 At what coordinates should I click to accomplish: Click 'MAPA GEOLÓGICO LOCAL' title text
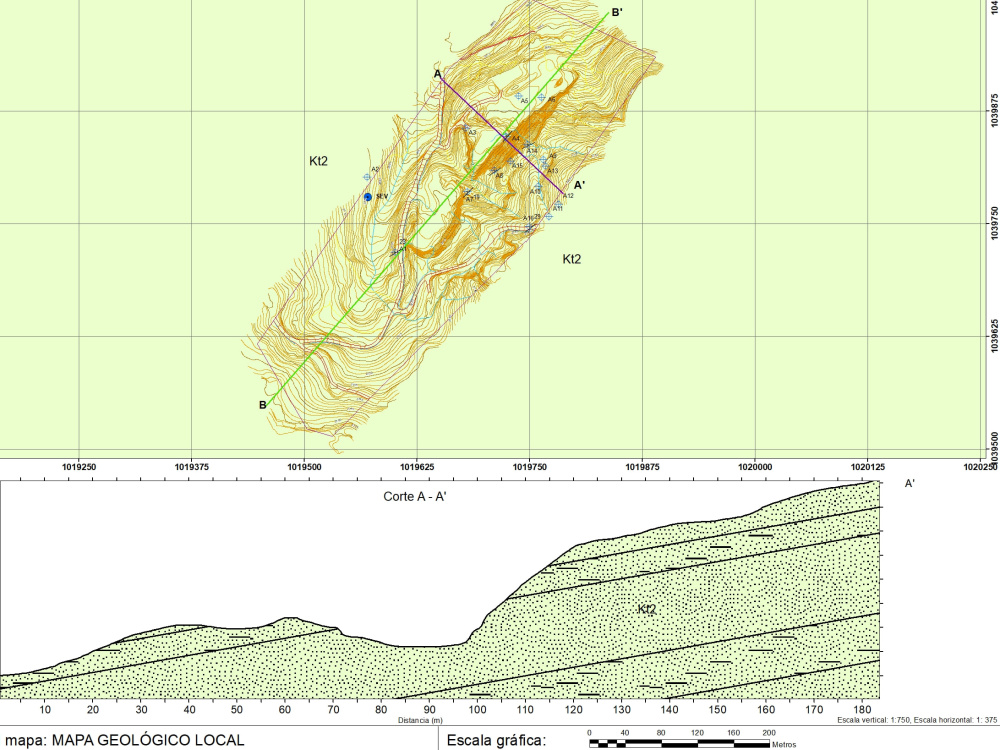coord(148,740)
